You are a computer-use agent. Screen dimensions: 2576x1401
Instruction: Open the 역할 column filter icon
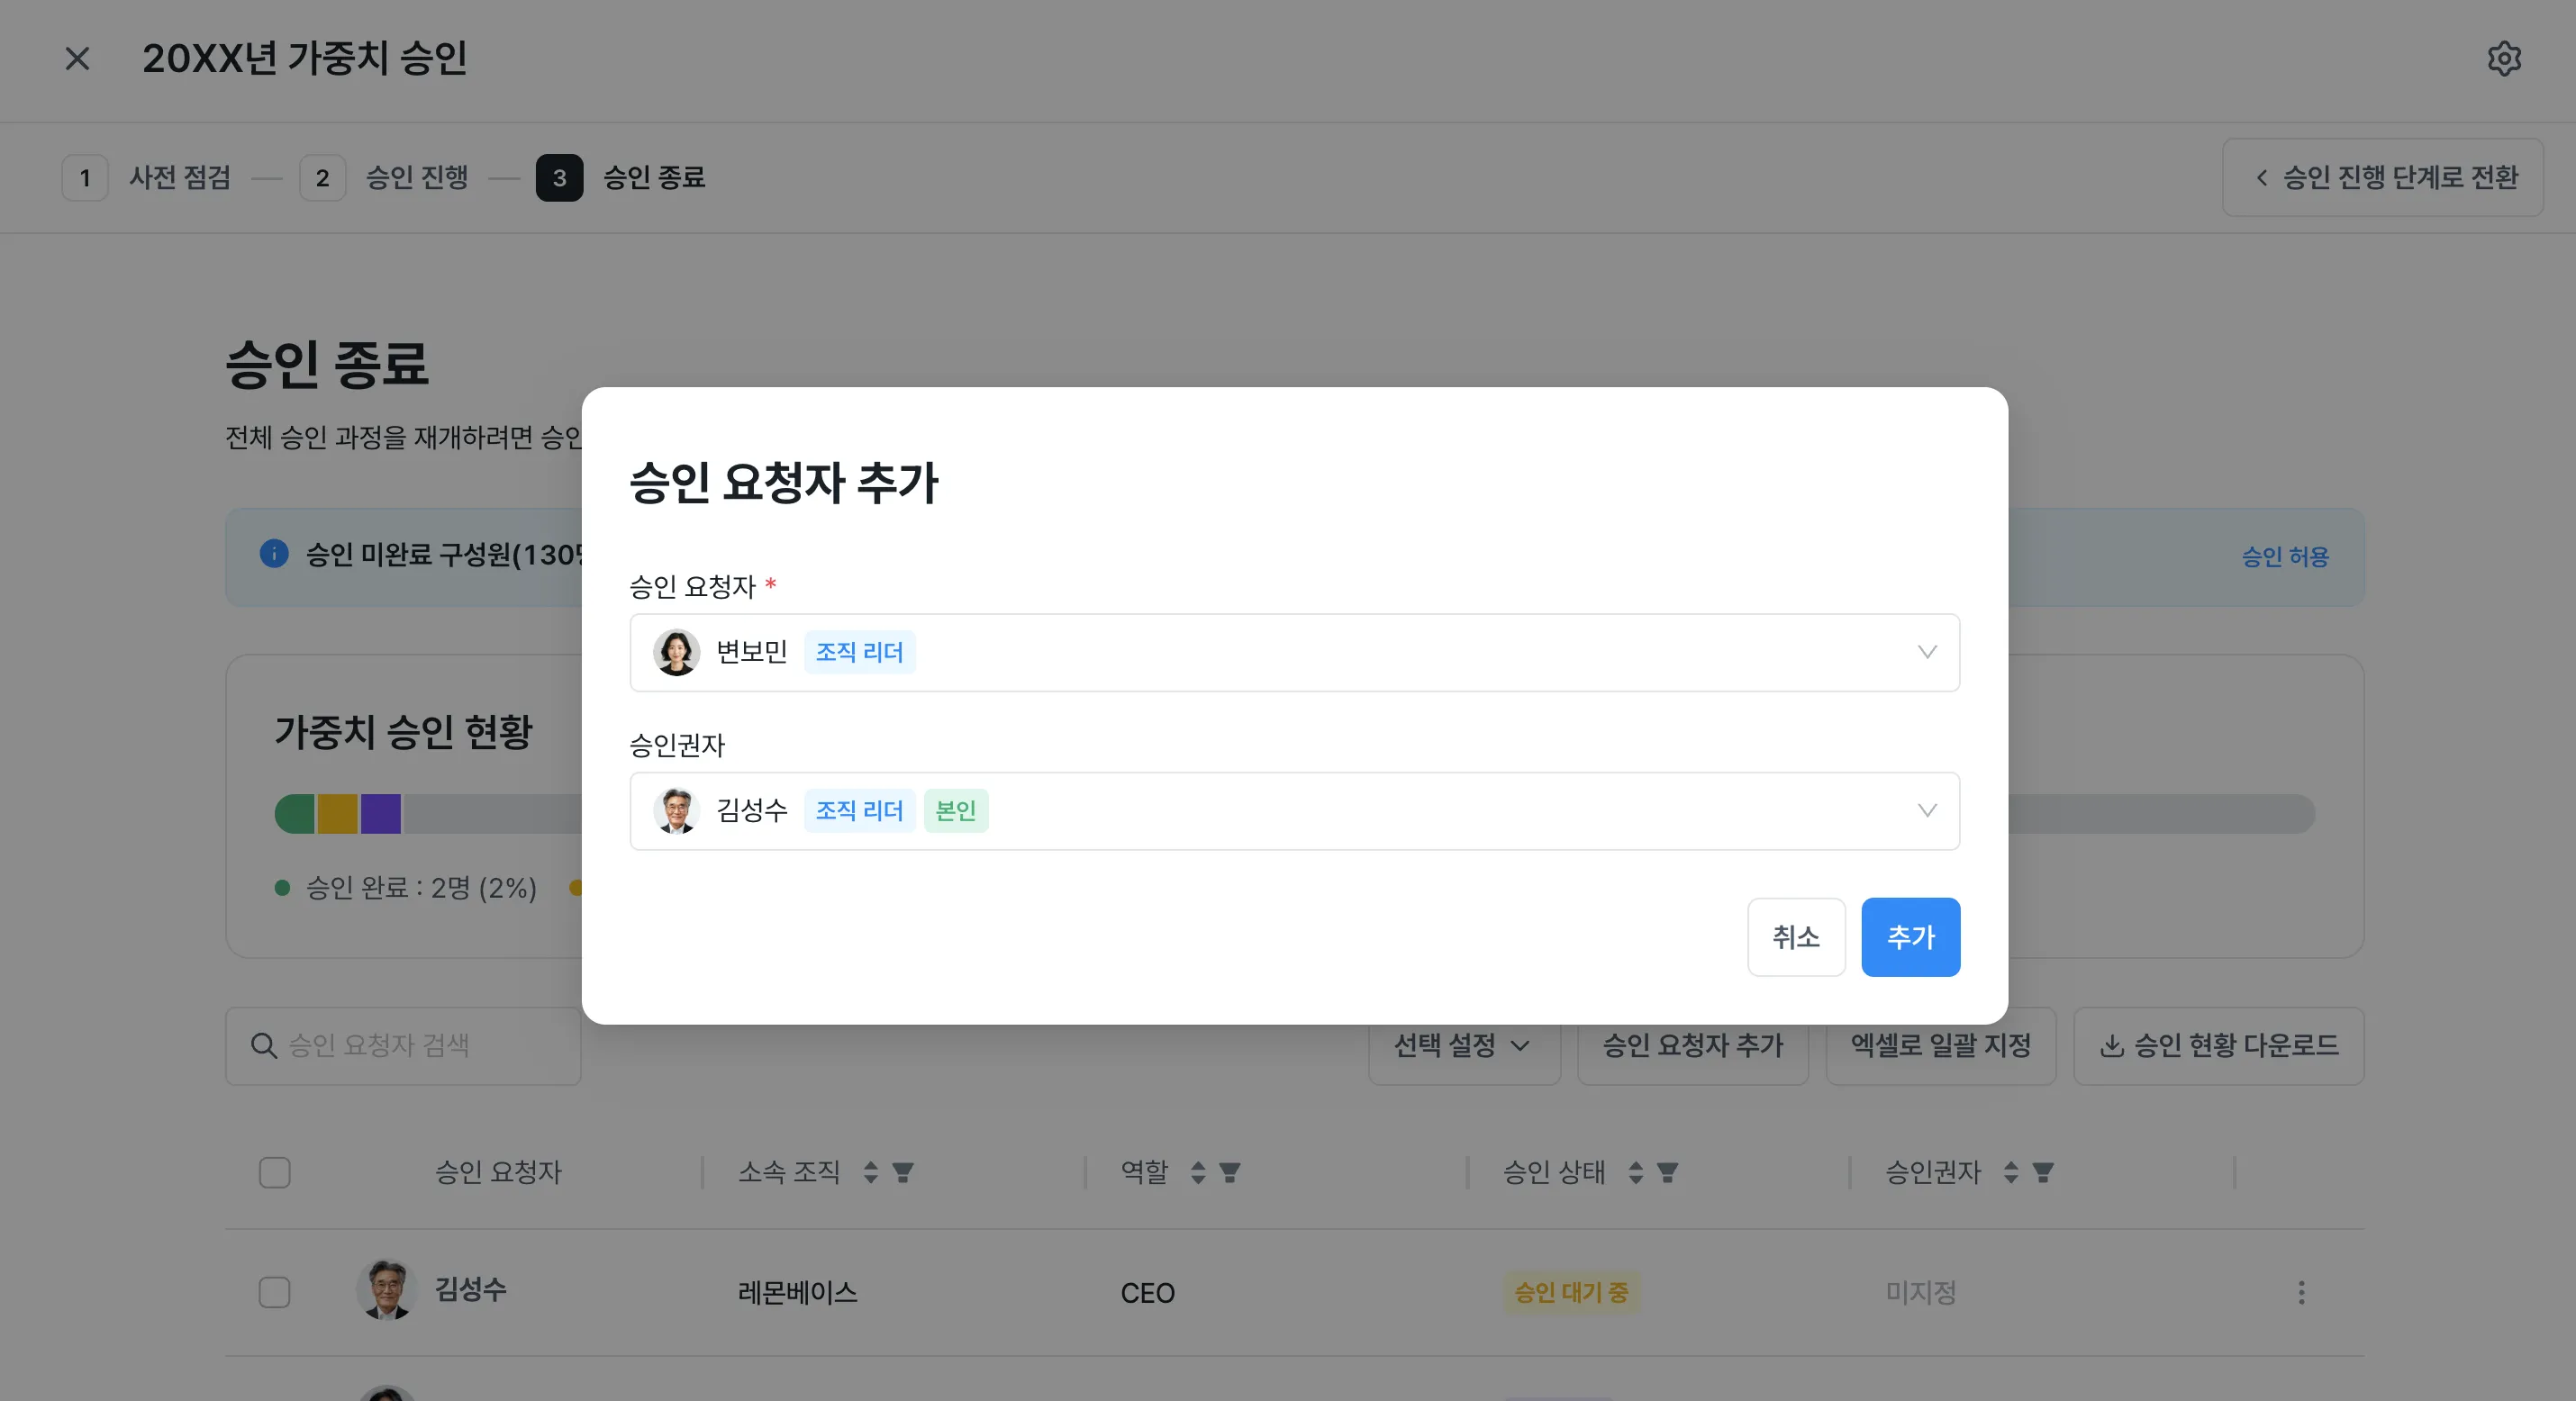pyautogui.click(x=1230, y=1172)
